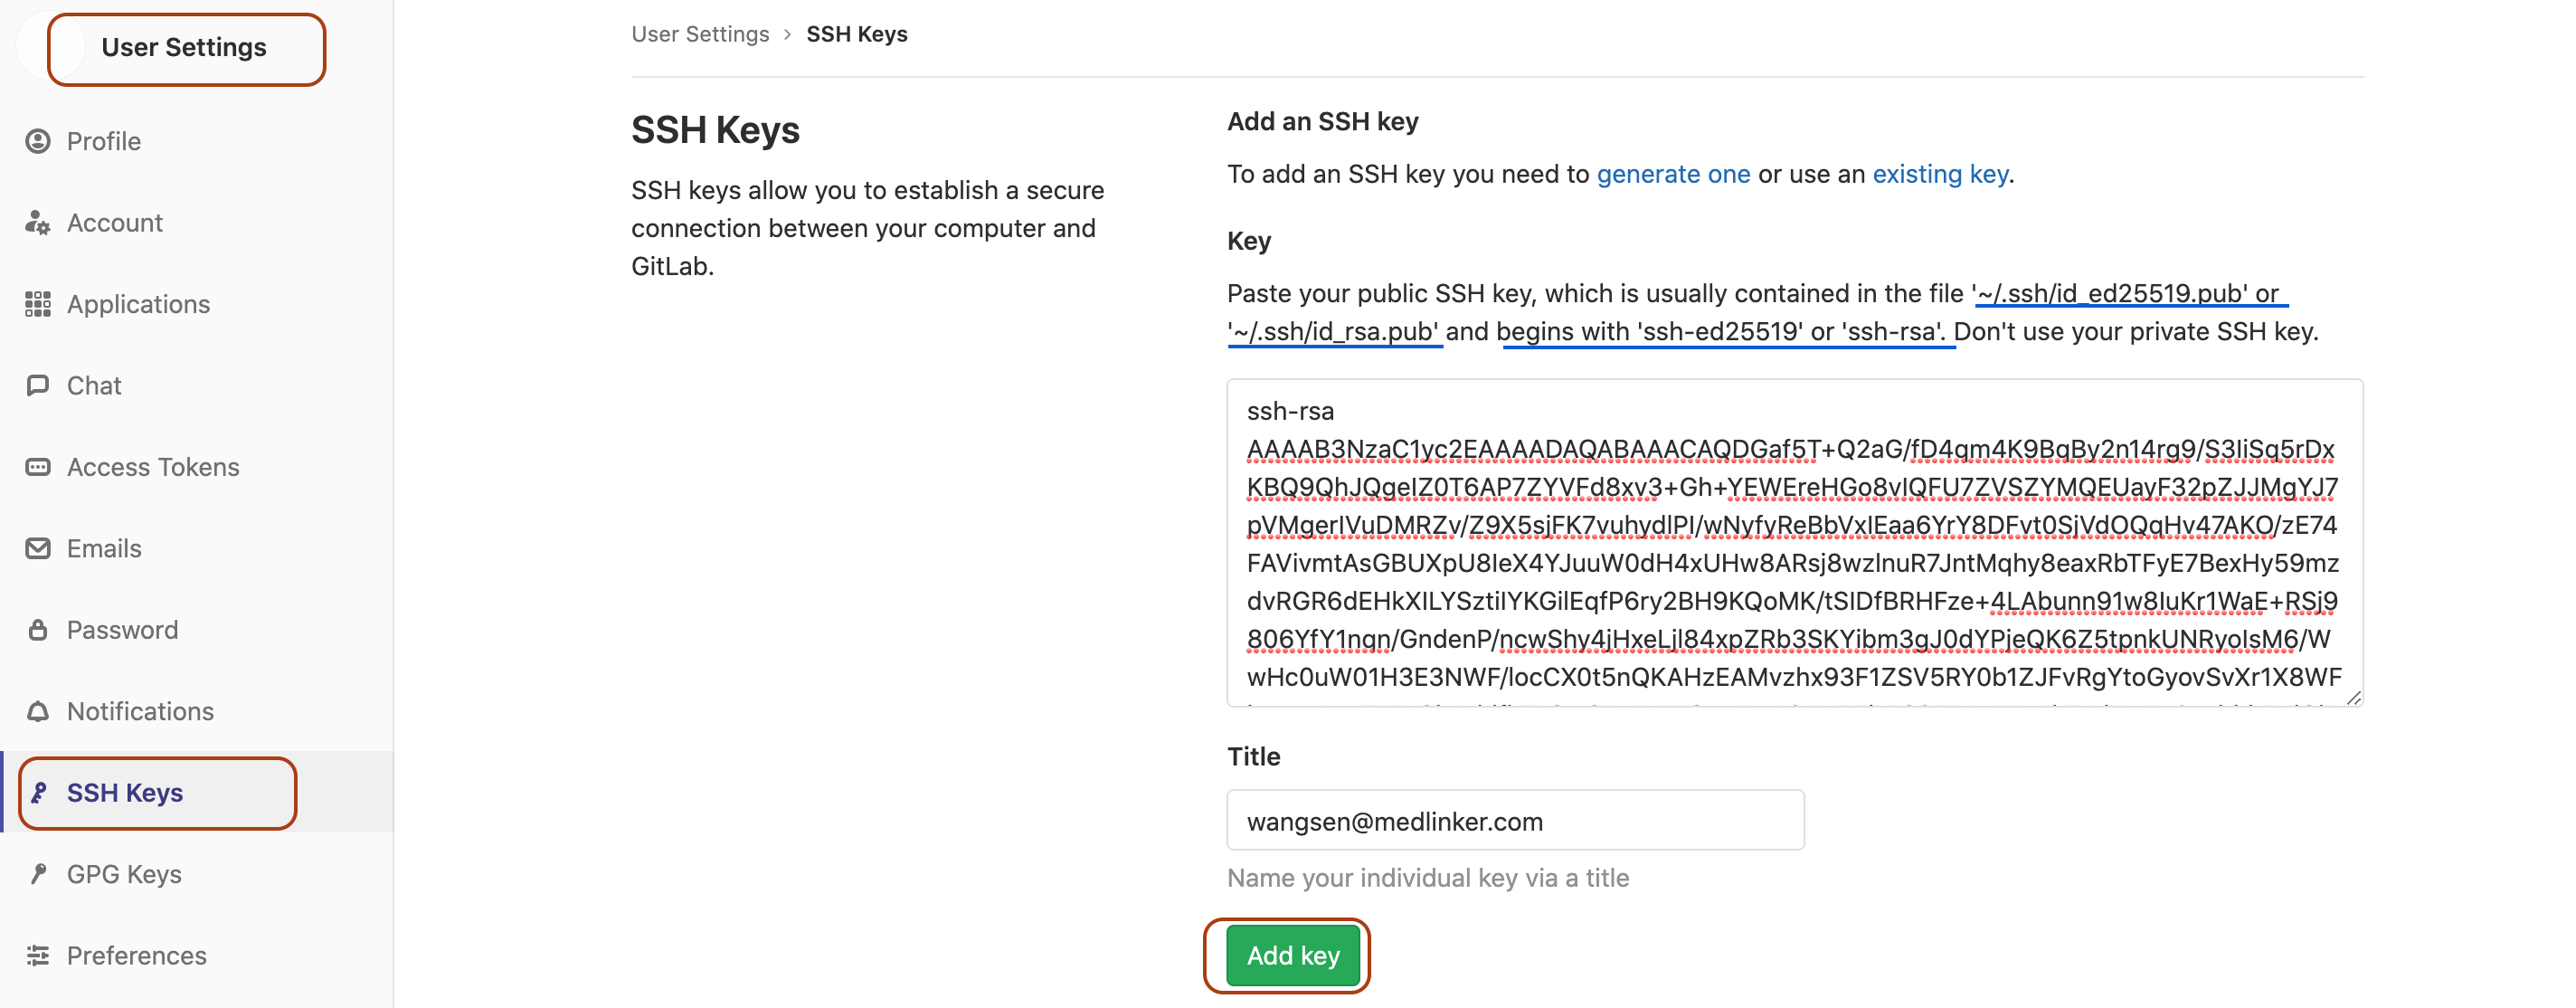Click the existing key link
The height and width of the screenshot is (1008, 2576).
click(1938, 173)
